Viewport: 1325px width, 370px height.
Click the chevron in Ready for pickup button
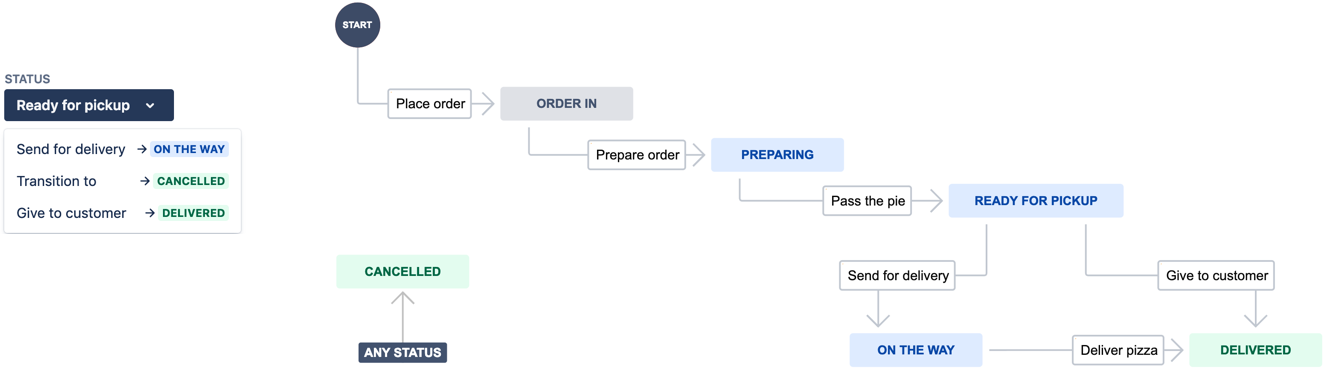click(150, 105)
